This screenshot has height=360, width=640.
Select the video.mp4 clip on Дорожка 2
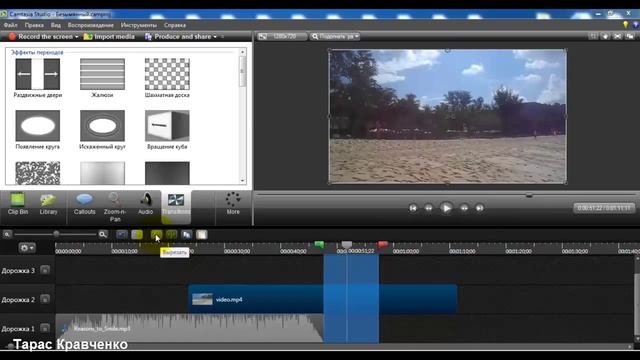[x=322, y=299]
